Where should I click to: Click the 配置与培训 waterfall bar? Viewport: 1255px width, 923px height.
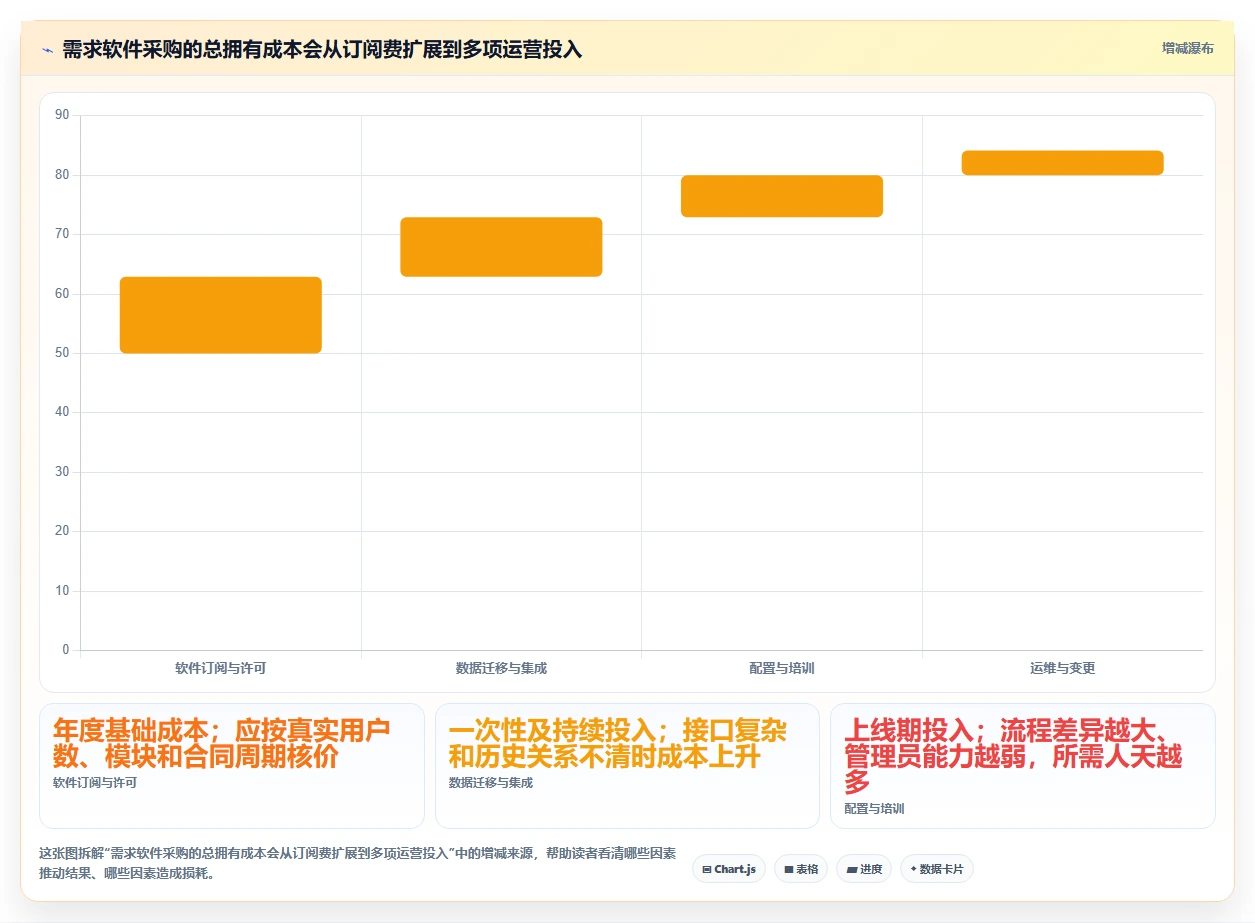click(x=782, y=196)
